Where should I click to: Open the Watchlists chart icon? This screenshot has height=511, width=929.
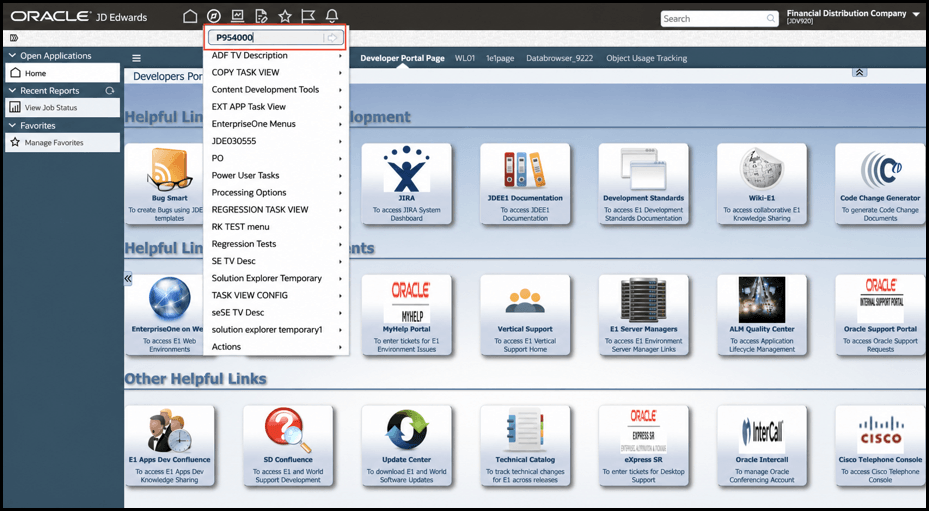(x=238, y=16)
